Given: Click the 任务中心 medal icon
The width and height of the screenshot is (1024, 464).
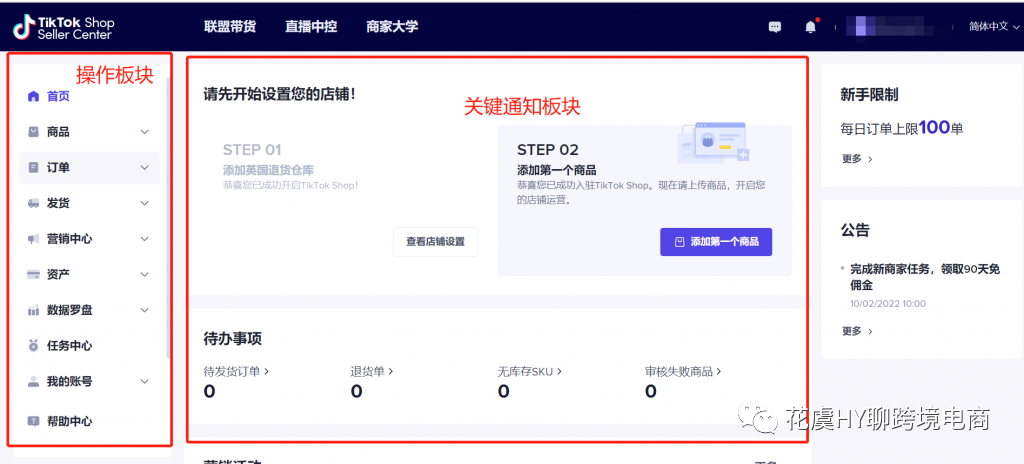Looking at the screenshot, I should click(x=33, y=346).
